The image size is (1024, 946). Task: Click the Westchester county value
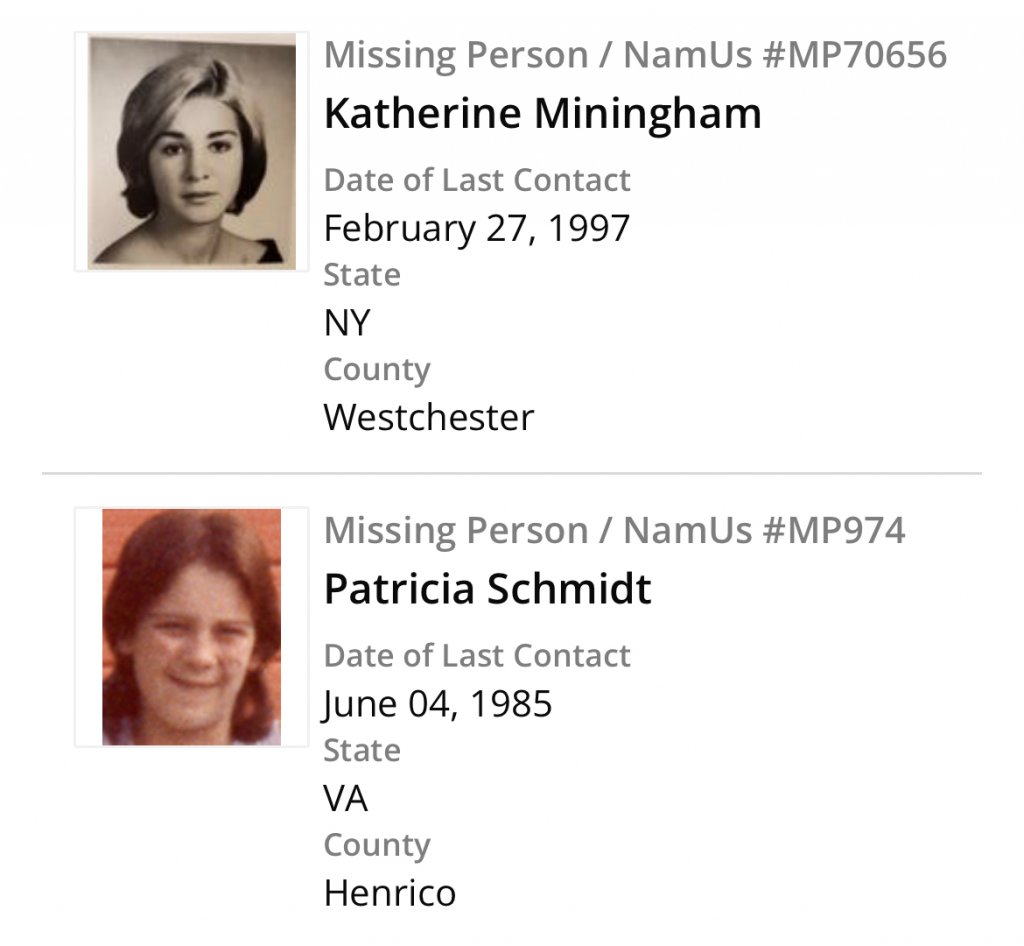tap(428, 417)
